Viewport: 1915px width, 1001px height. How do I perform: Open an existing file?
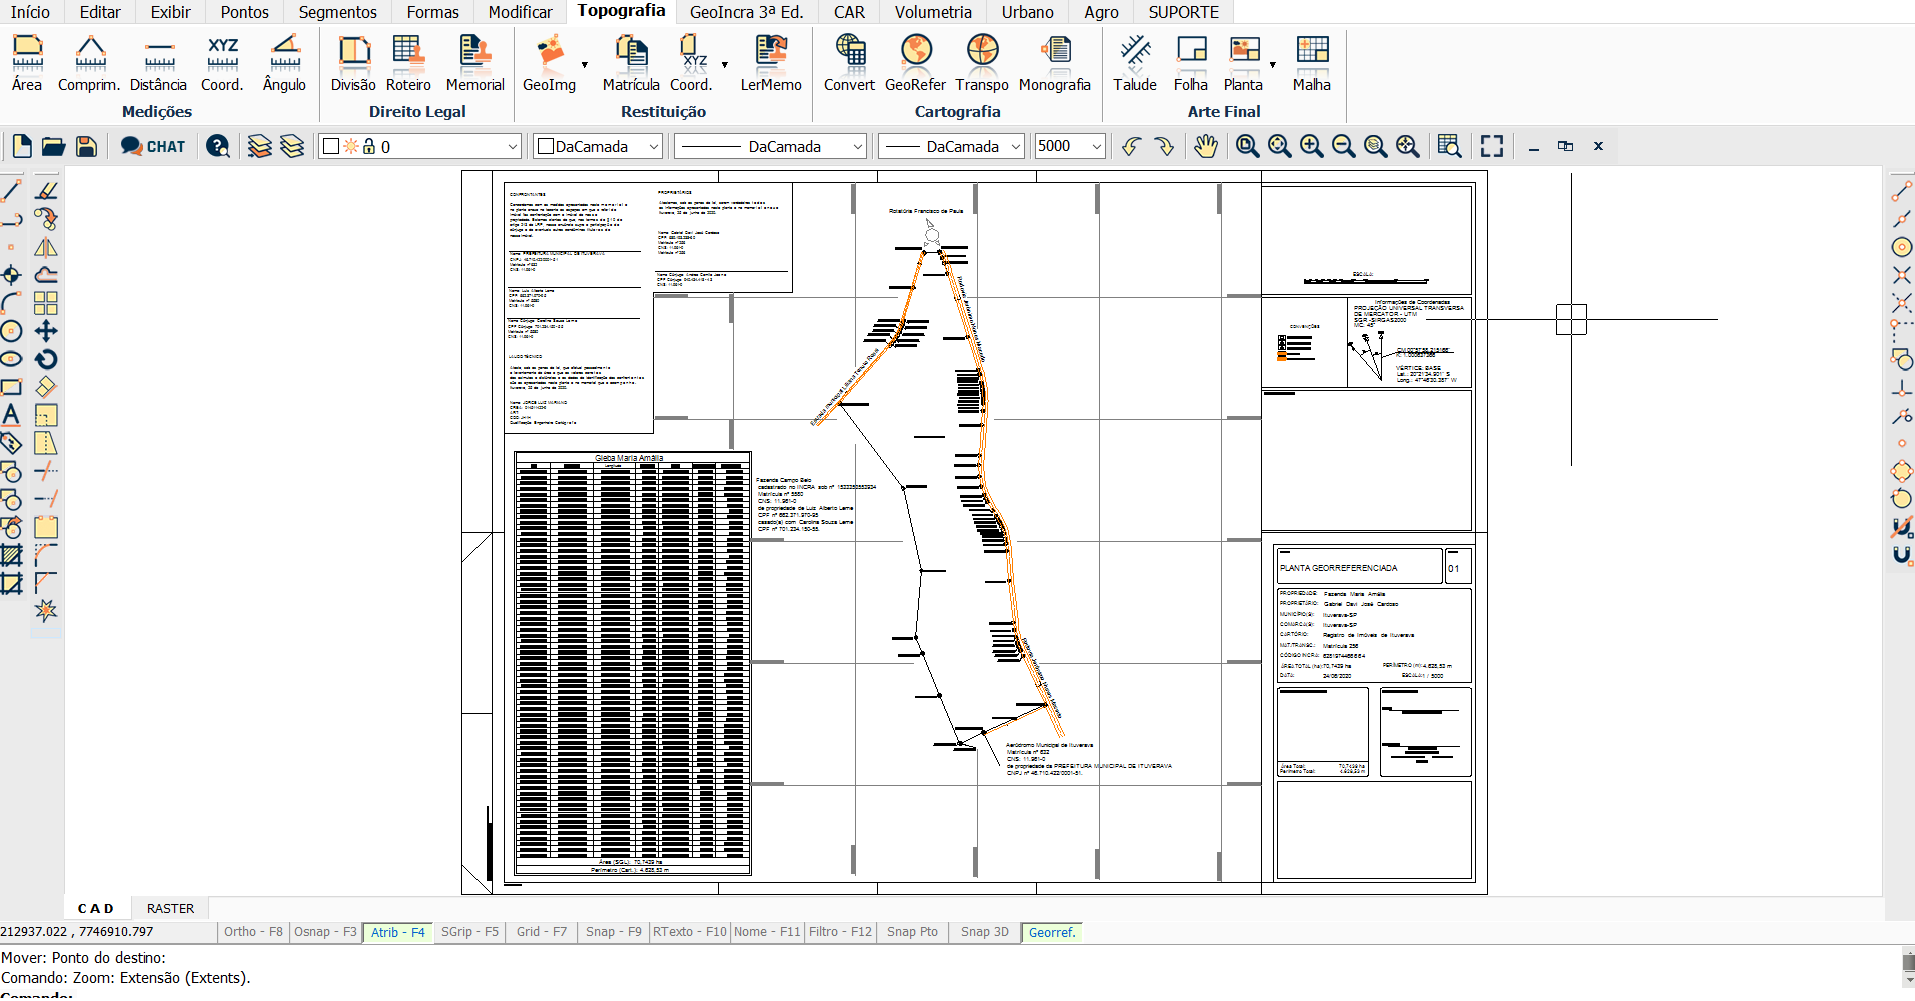pos(54,146)
